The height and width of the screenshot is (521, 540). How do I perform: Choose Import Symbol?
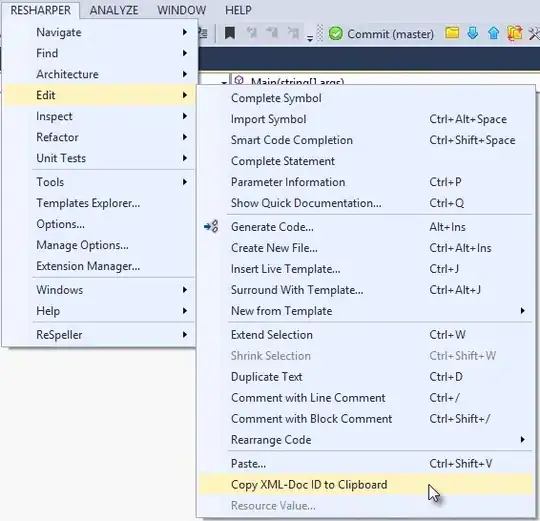point(366,119)
